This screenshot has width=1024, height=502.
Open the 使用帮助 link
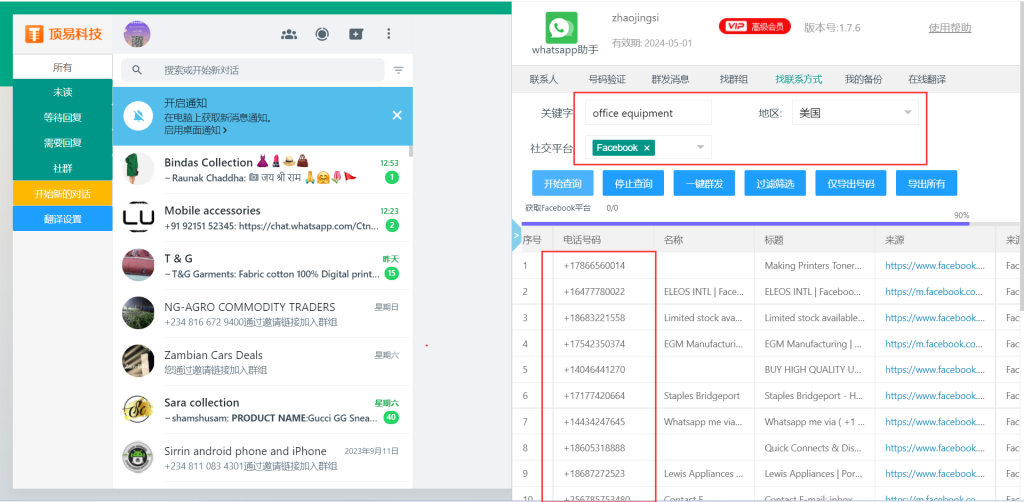[949, 28]
